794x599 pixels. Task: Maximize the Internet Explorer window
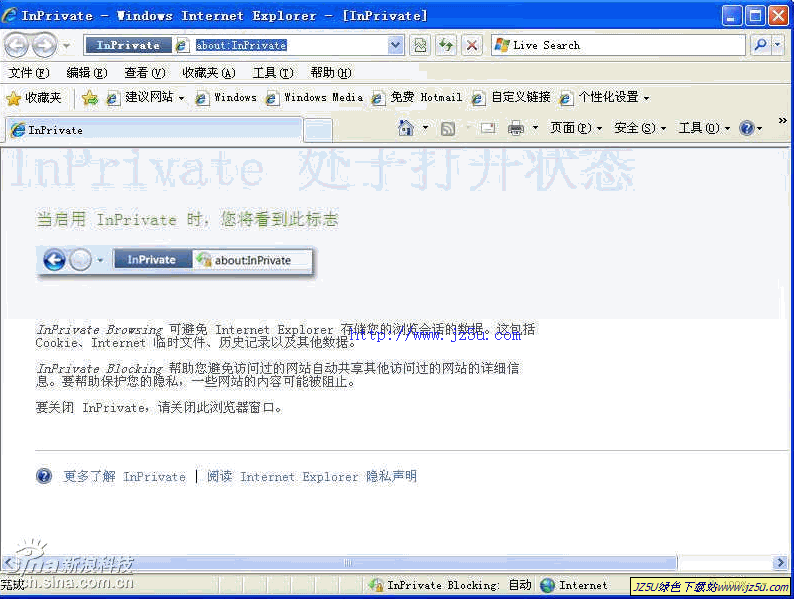(755, 16)
